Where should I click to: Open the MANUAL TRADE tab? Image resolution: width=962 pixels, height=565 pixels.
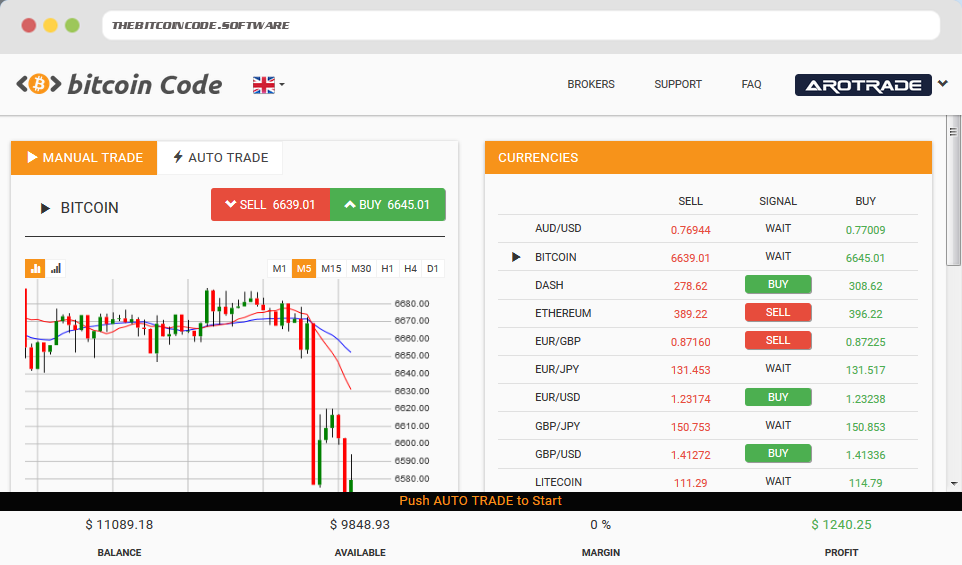pos(84,158)
